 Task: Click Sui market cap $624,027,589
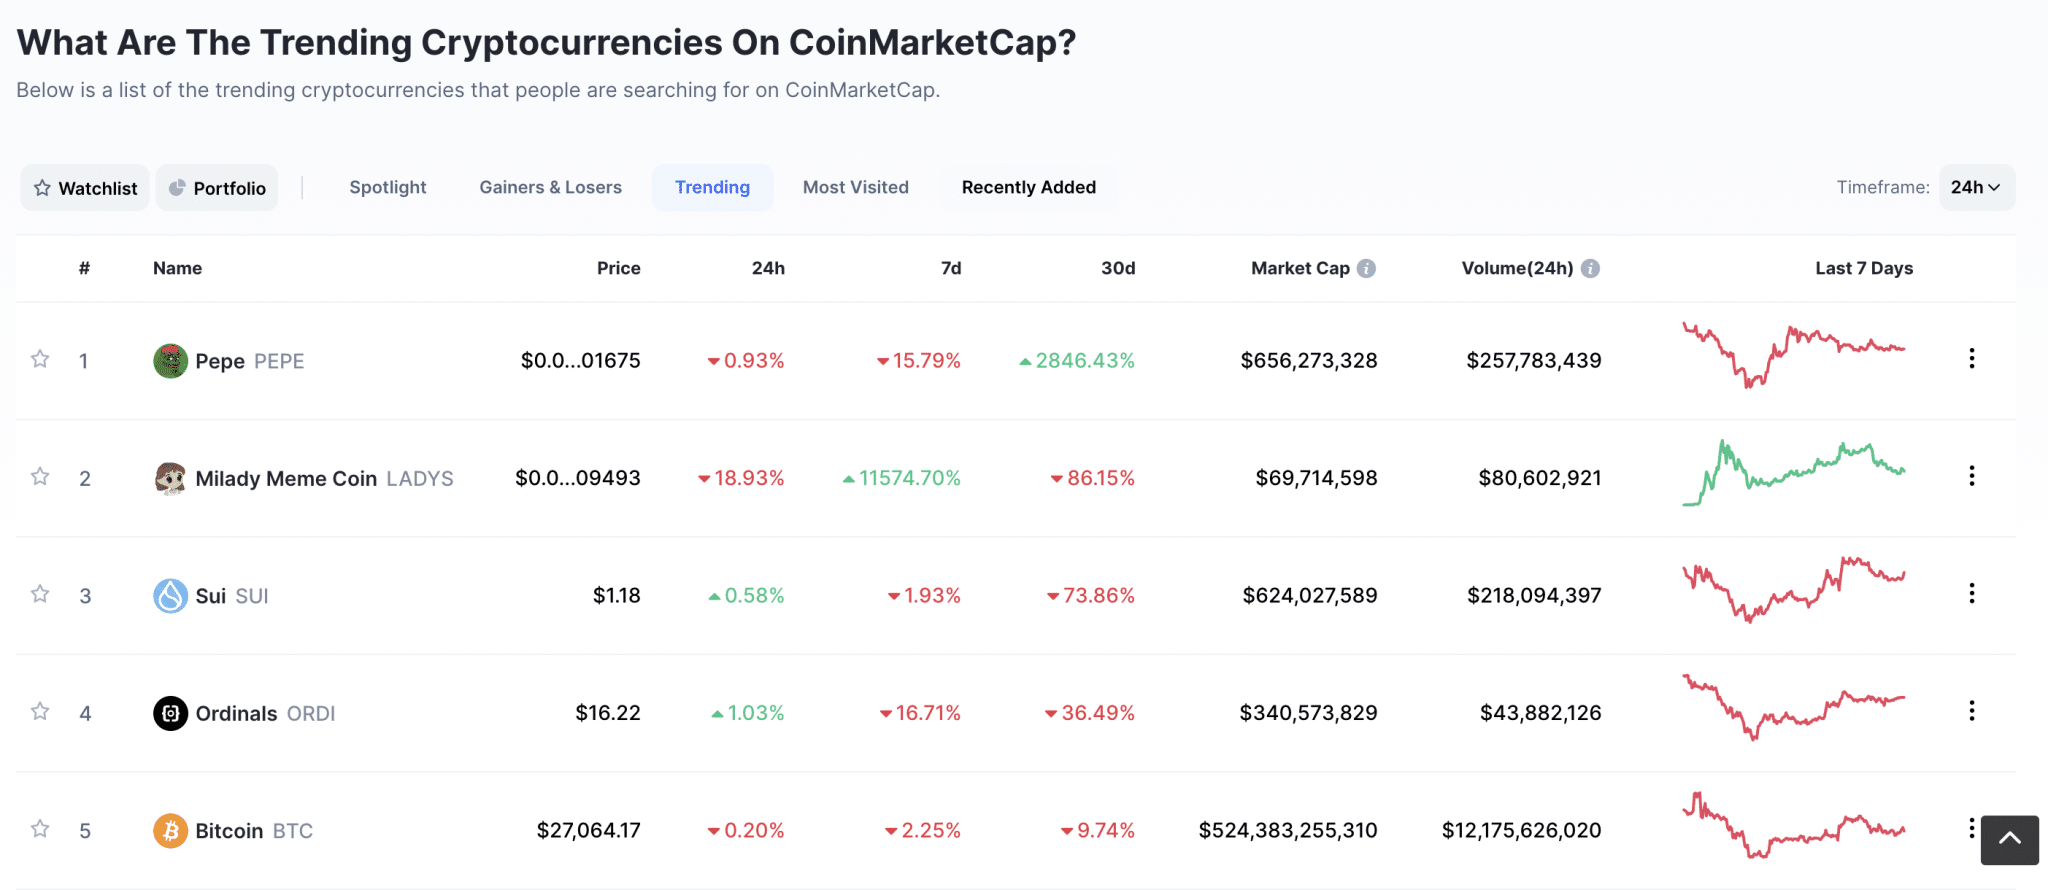click(1310, 595)
